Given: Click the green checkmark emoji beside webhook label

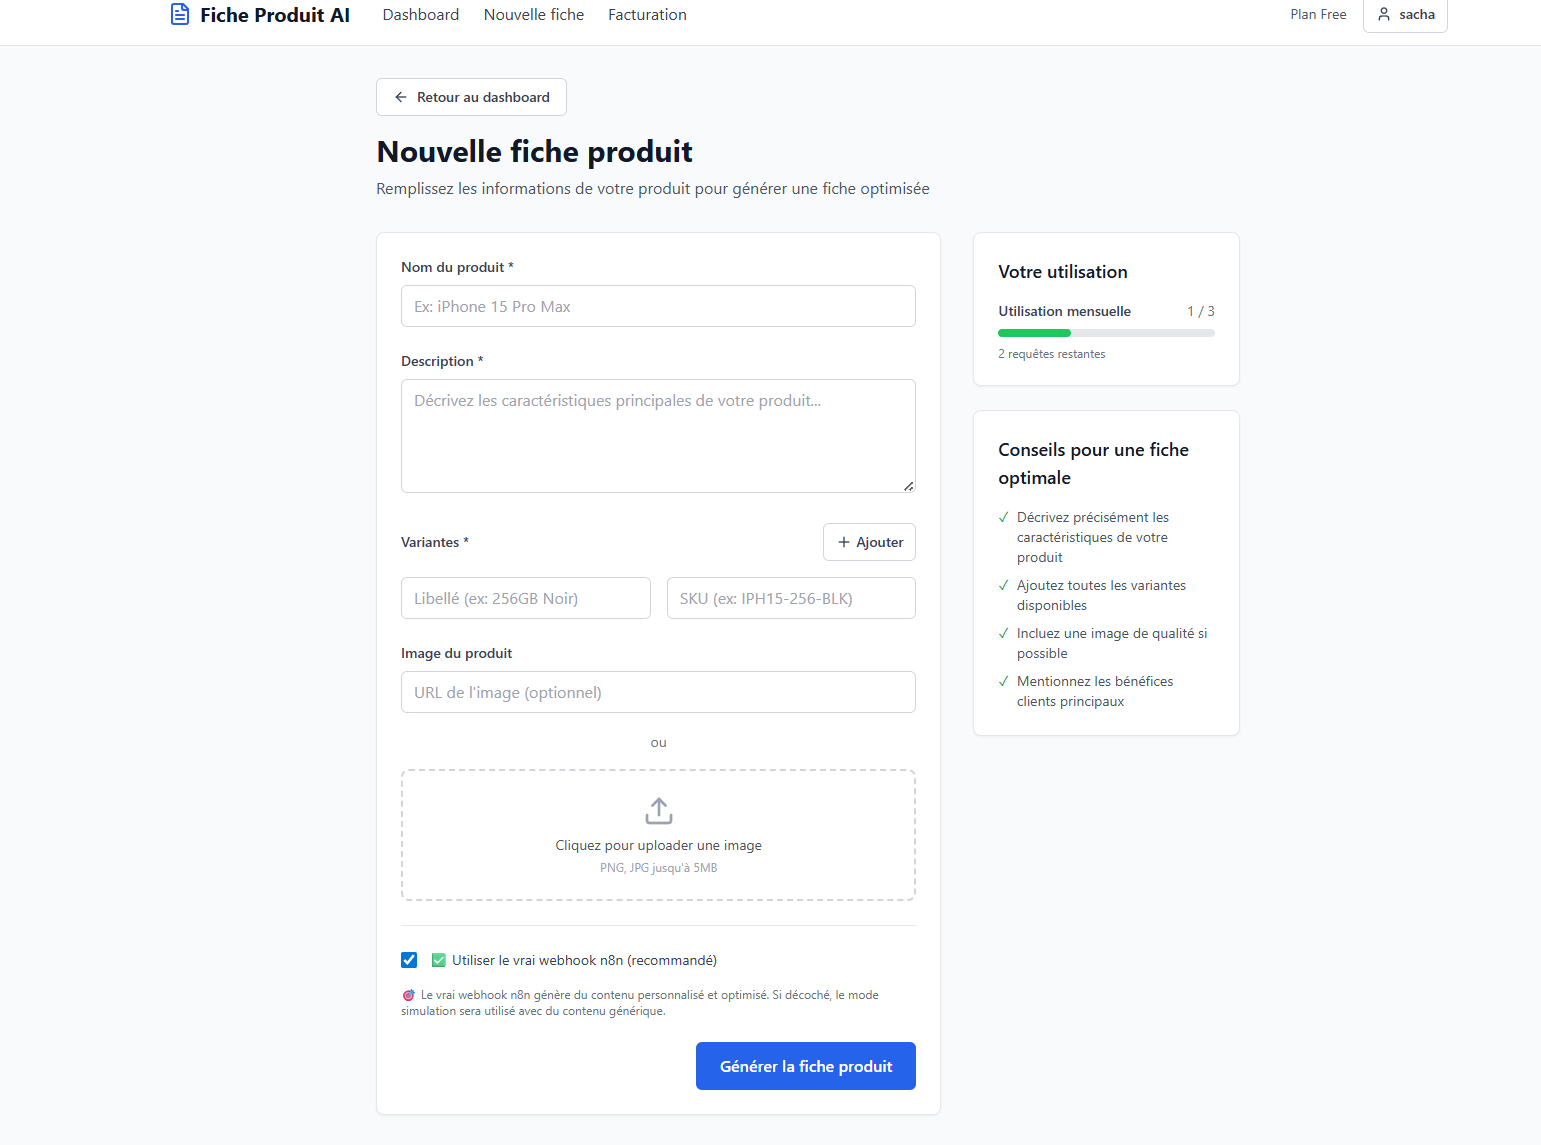Looking at the screenshot, I should (438, 960).
